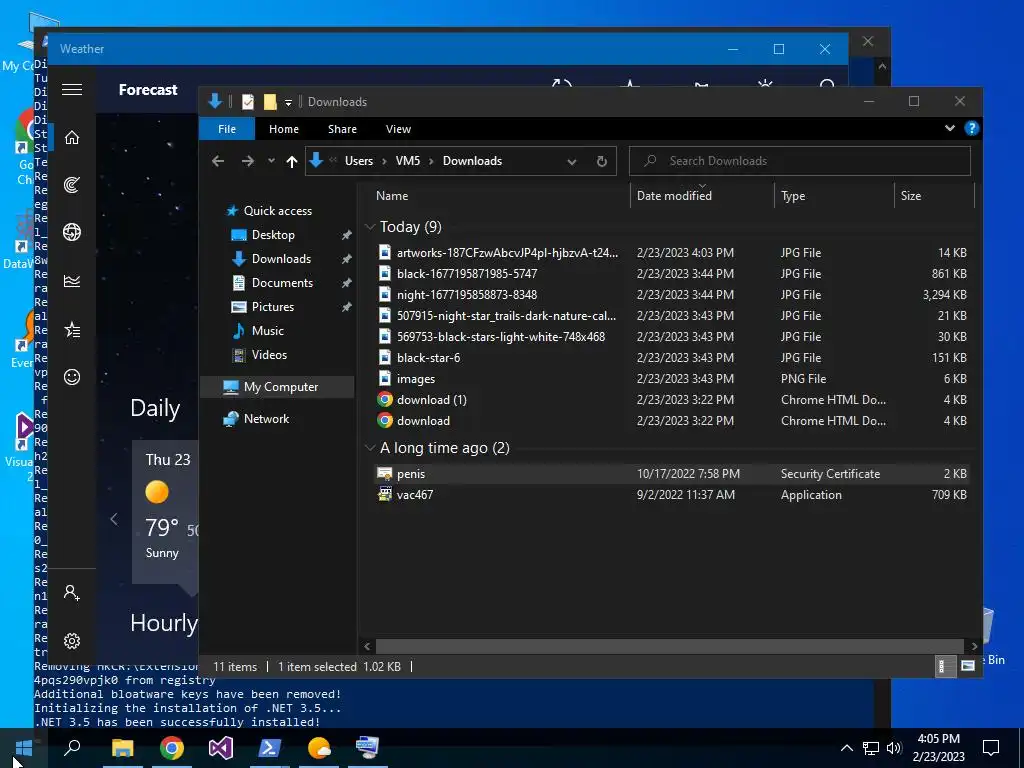Select My Computer in navigation pane
Image resolution: width=1024 pixels, height=768 pixels.
(x=280, y=387)
